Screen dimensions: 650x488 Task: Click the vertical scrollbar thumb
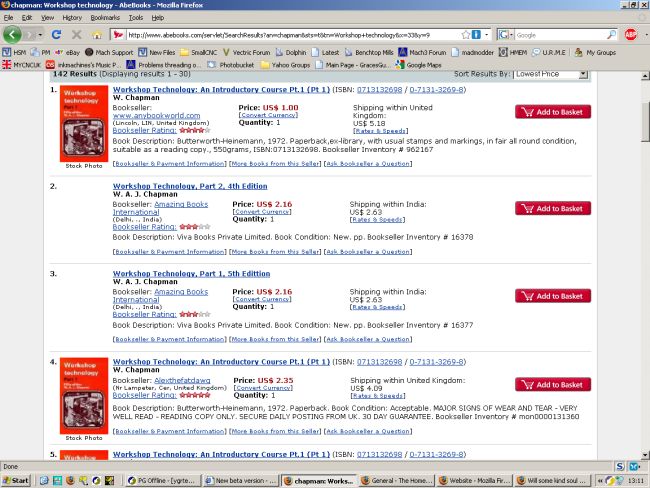click(645, 121)
